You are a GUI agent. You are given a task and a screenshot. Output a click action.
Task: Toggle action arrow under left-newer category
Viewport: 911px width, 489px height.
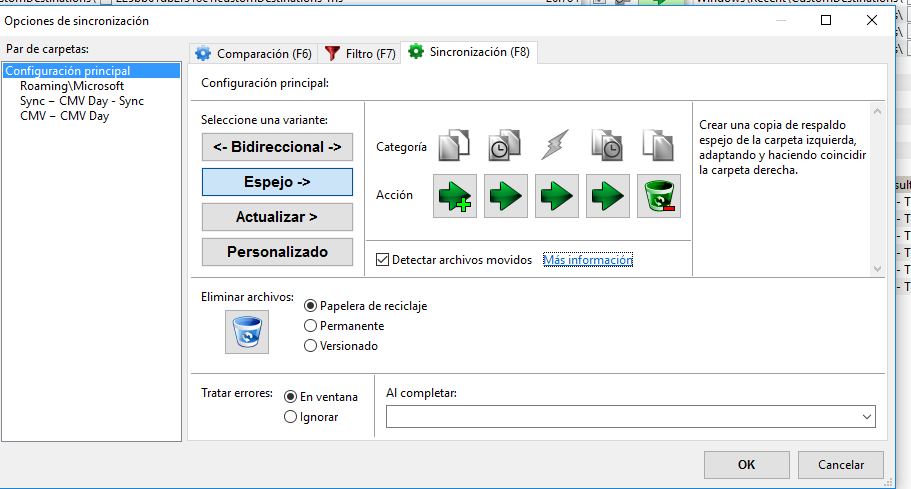tap(505, 196)
